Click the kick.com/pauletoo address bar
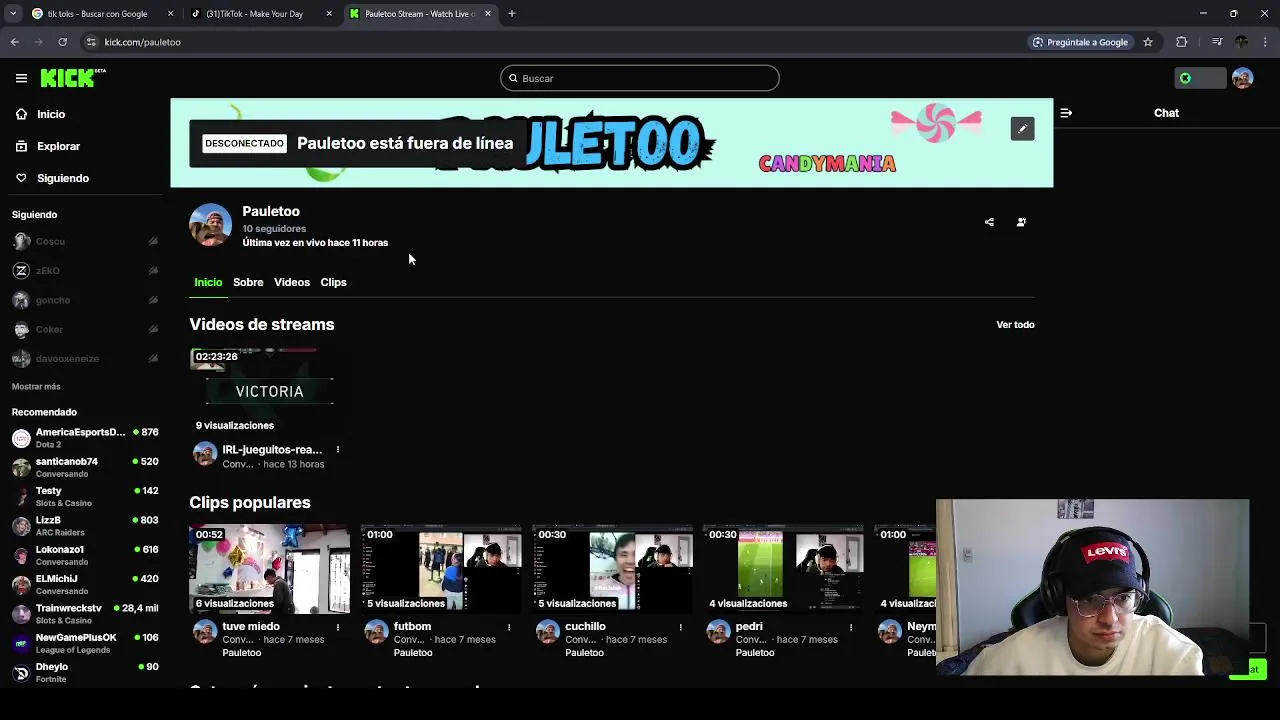The image size is (1280, 720). (x=550, y=42)
